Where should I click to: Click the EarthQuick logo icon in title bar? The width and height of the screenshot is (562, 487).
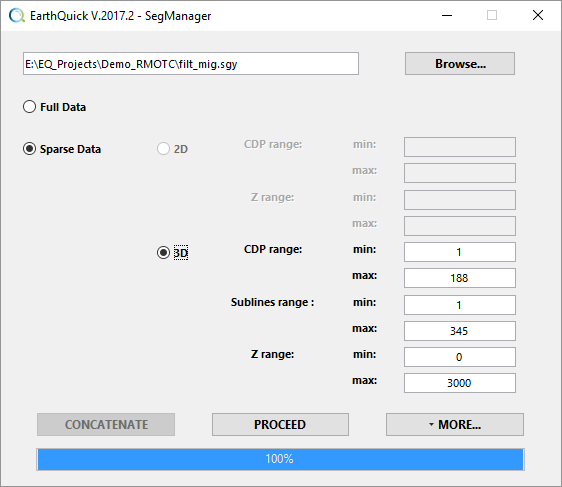[16, 16]
